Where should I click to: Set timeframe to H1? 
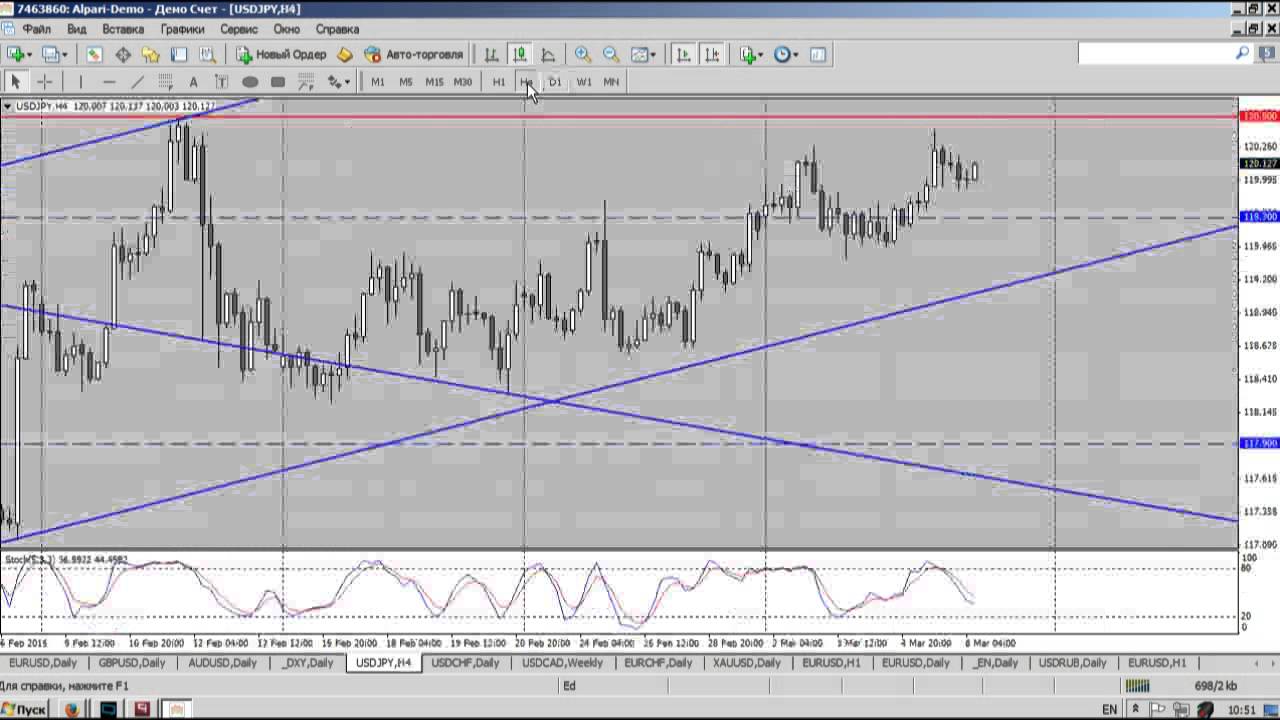499,82
